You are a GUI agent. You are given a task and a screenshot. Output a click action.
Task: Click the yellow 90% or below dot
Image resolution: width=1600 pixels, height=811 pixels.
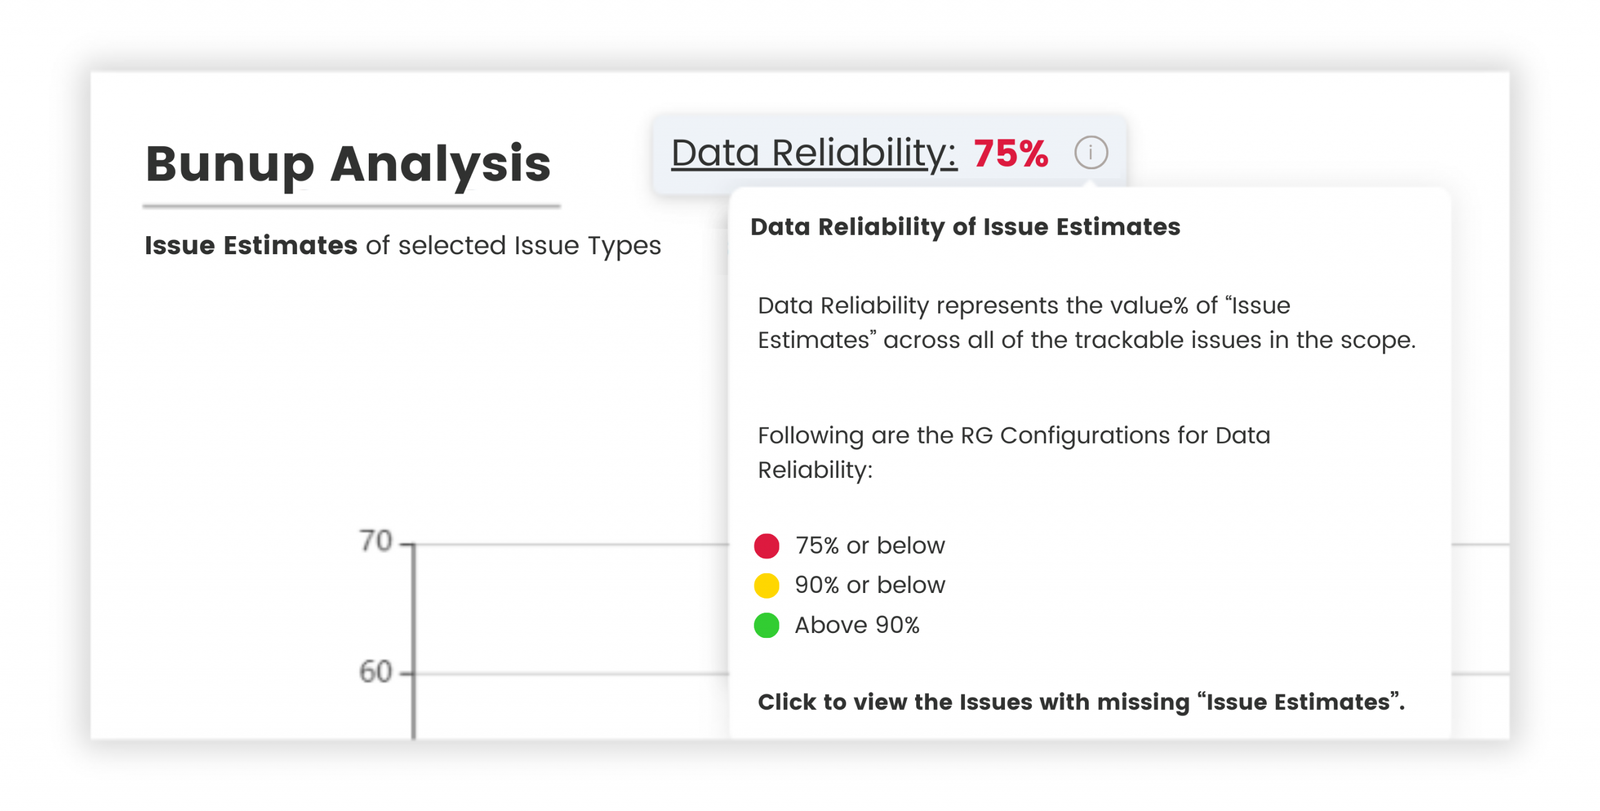coord(767,585)
